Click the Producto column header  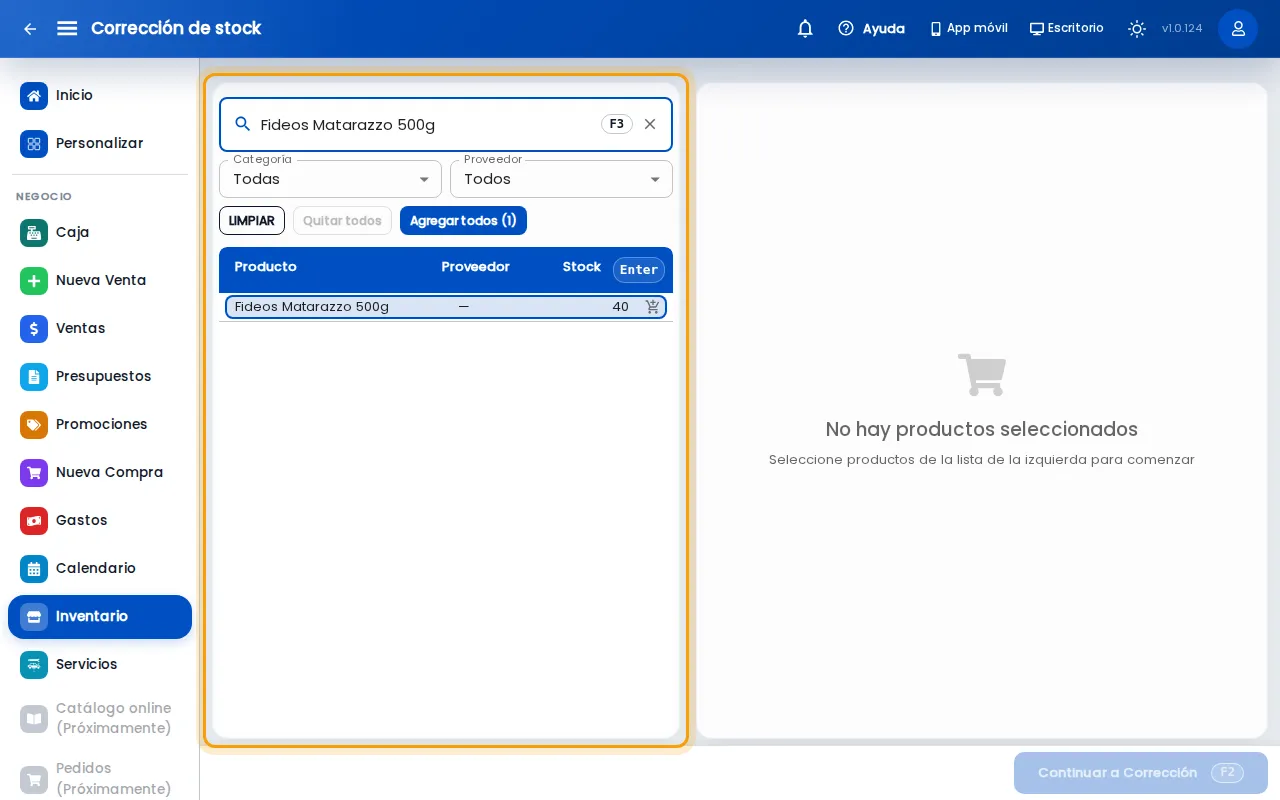click(265, 267)
